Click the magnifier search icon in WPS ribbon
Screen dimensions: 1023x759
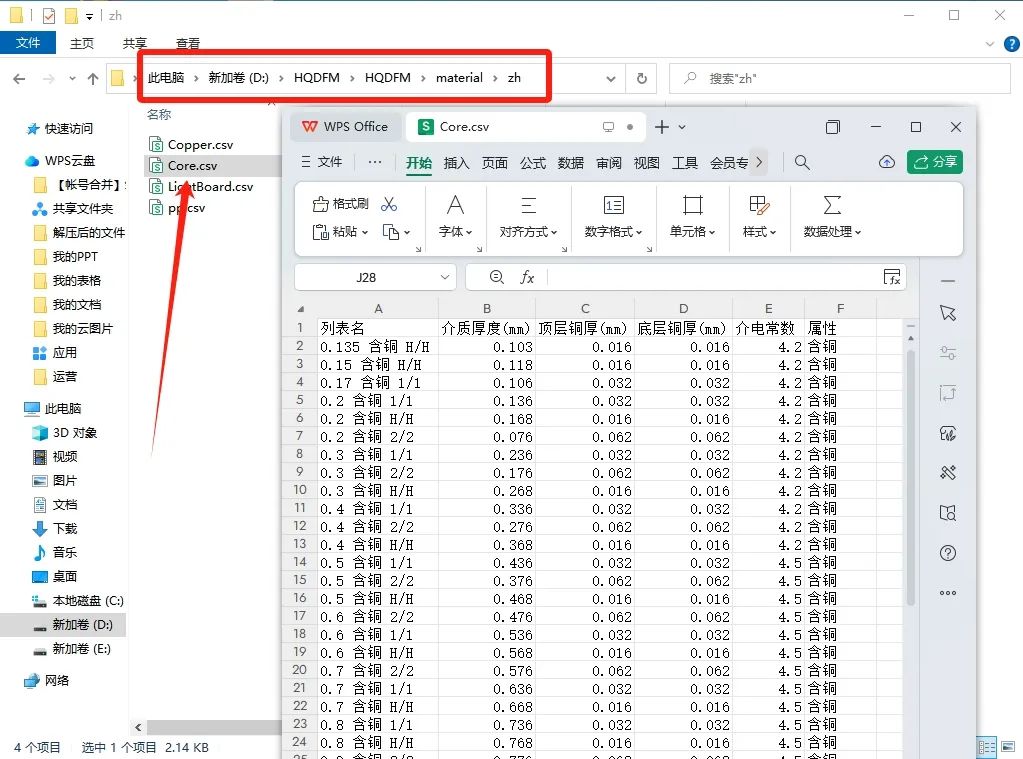point(802,162)
